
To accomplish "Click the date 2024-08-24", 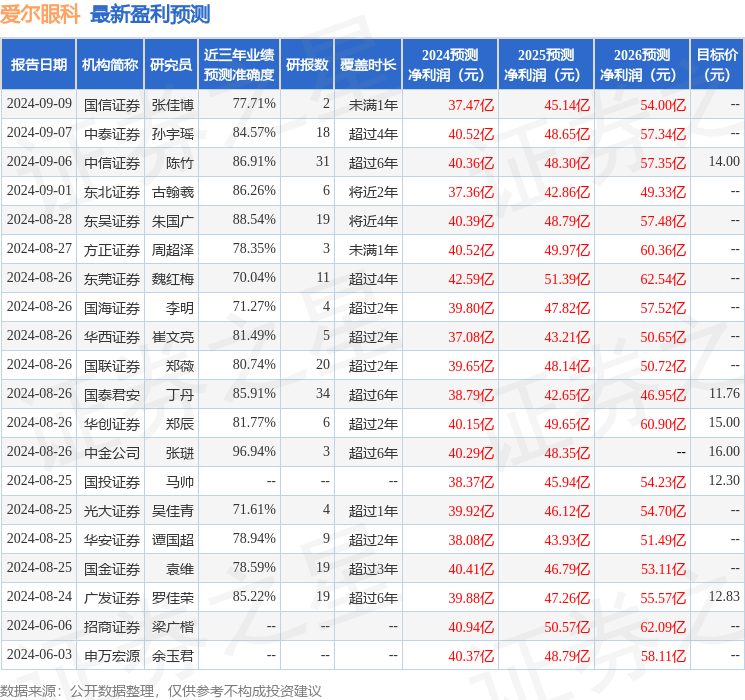I will click(39, 596).
